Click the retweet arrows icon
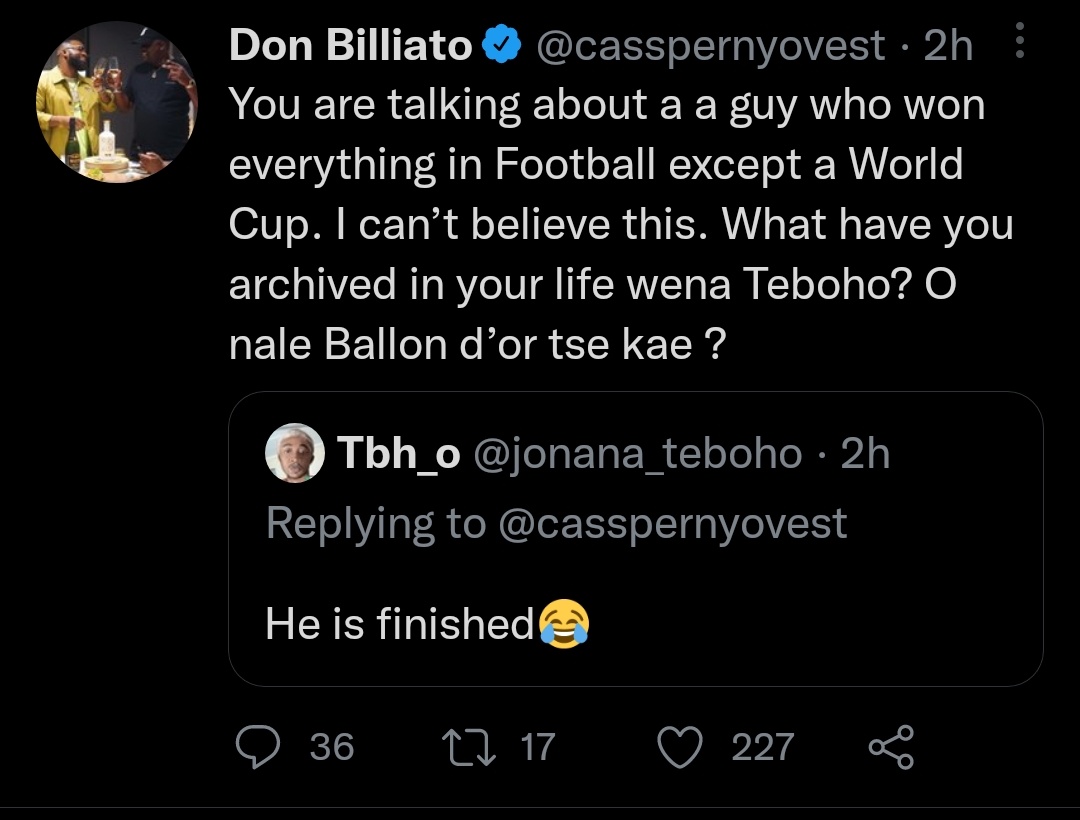The image size is (1080, 820). (468, 748)
